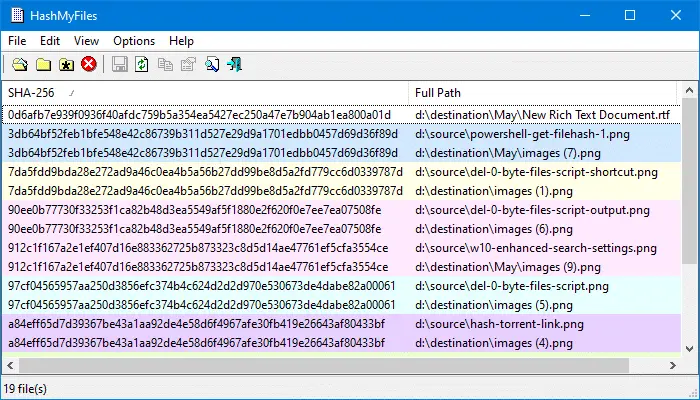Select the d:\destination\images (4).png row
Screen dimensions: 700x400
(x=342, y=343)
